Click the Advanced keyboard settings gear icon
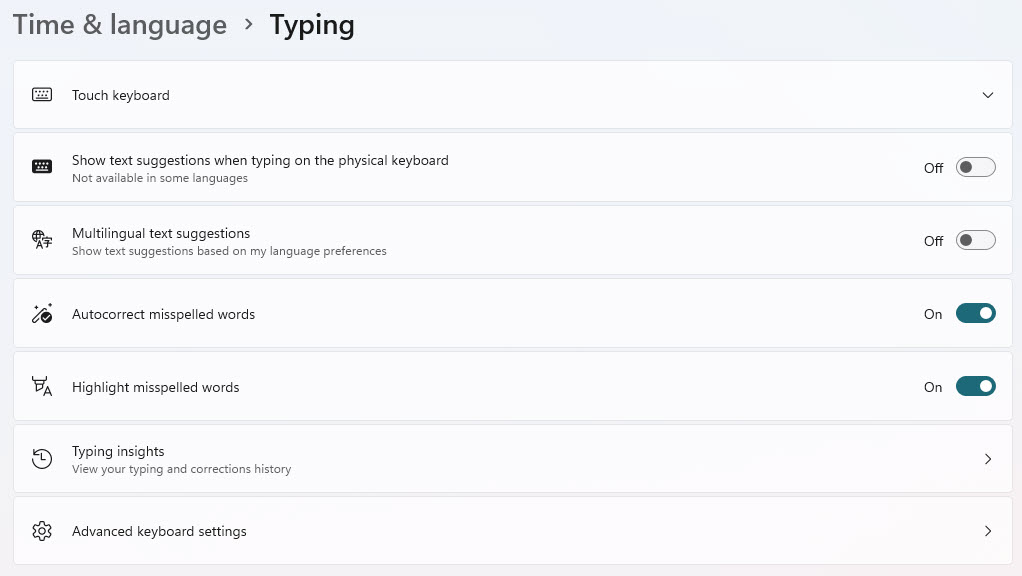 [x=42, y=531]
